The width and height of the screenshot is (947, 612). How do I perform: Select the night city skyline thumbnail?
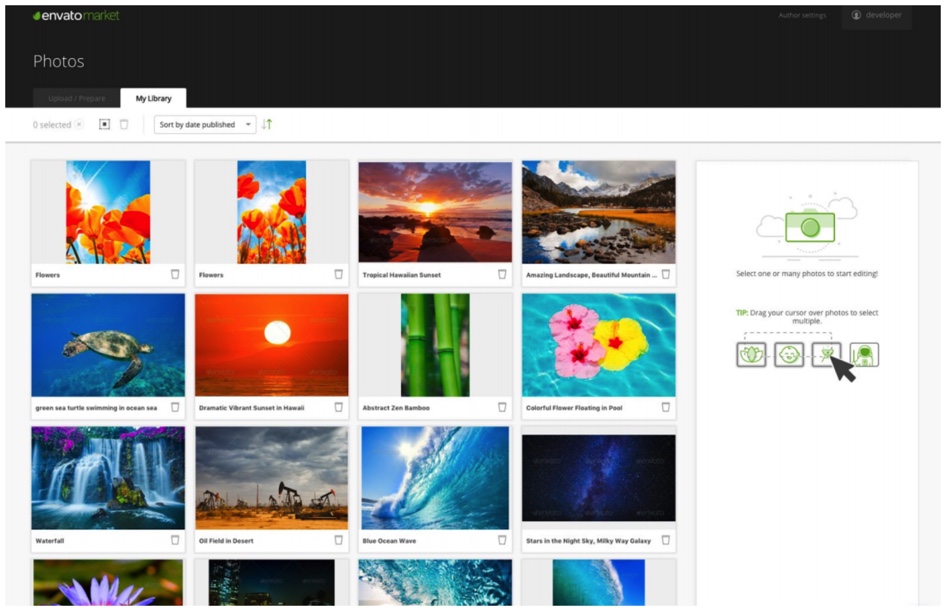coord(272,582)
